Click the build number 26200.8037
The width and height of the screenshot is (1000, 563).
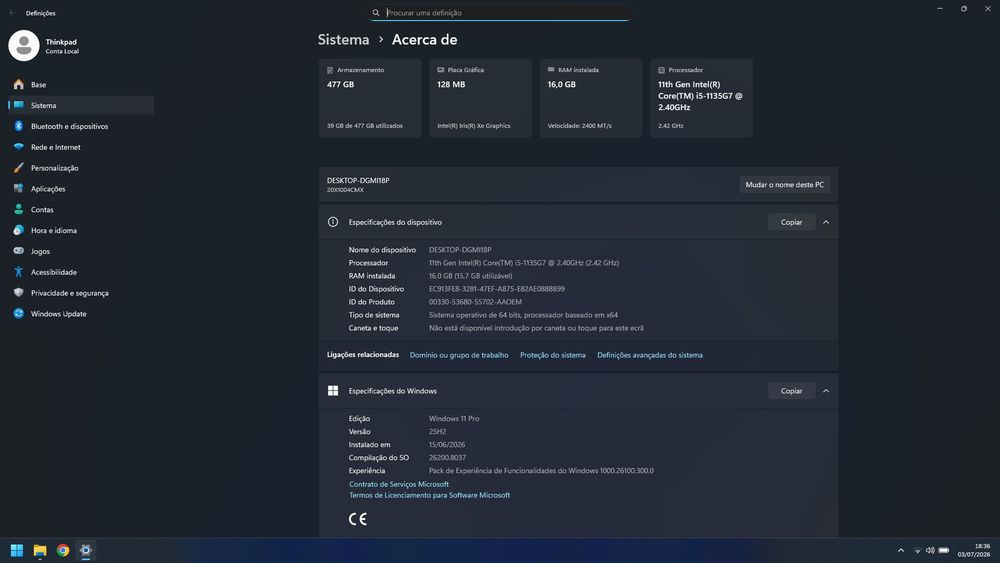(447, 458)
